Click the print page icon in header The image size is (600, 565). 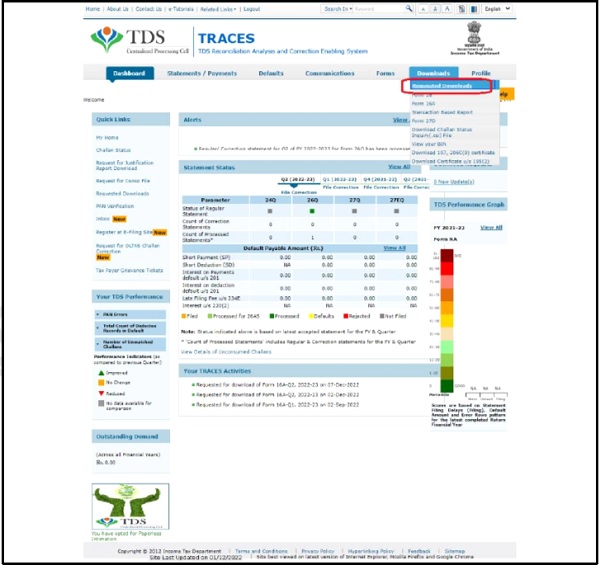point(462,9)
